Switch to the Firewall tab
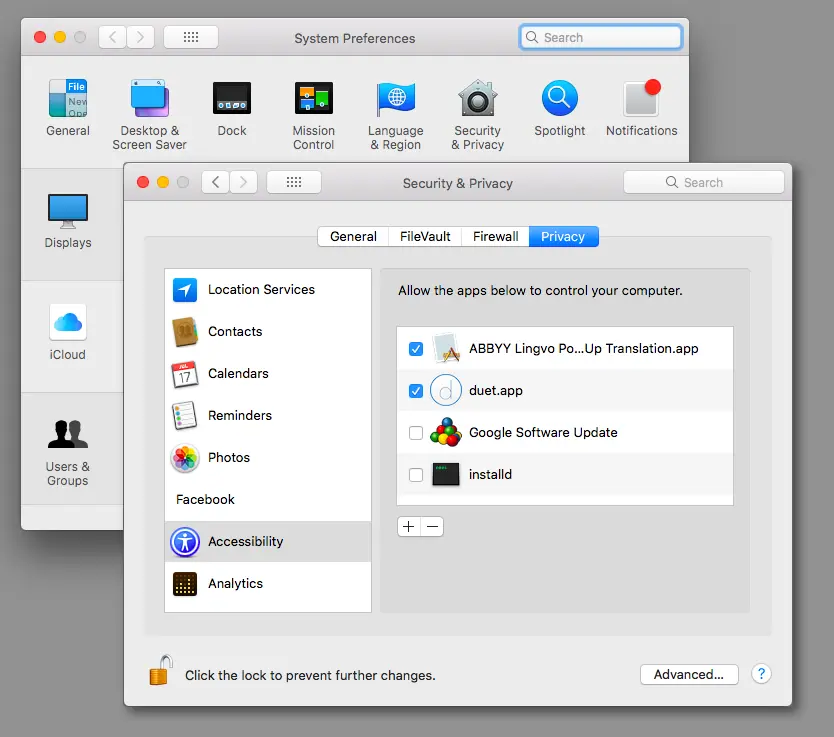The width and height of the screenshot is (834, 737). 496,237
